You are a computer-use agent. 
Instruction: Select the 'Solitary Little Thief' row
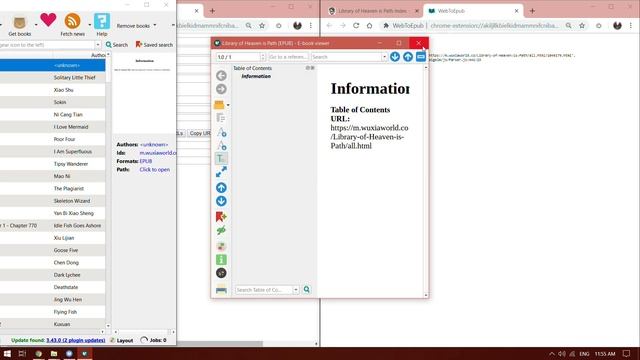click(53, 78)
